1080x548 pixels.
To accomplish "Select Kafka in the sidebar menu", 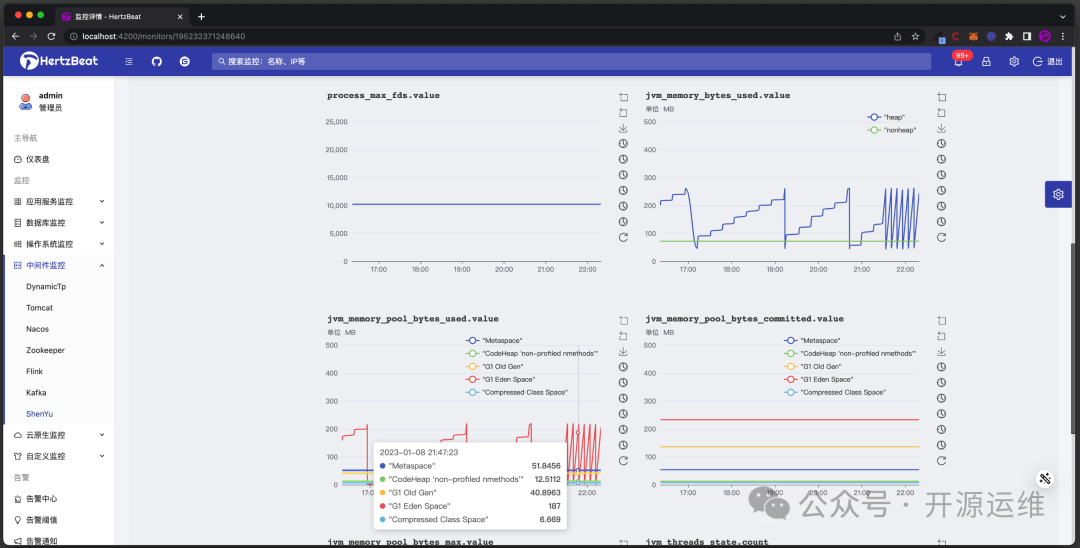I will pos(36,393).
